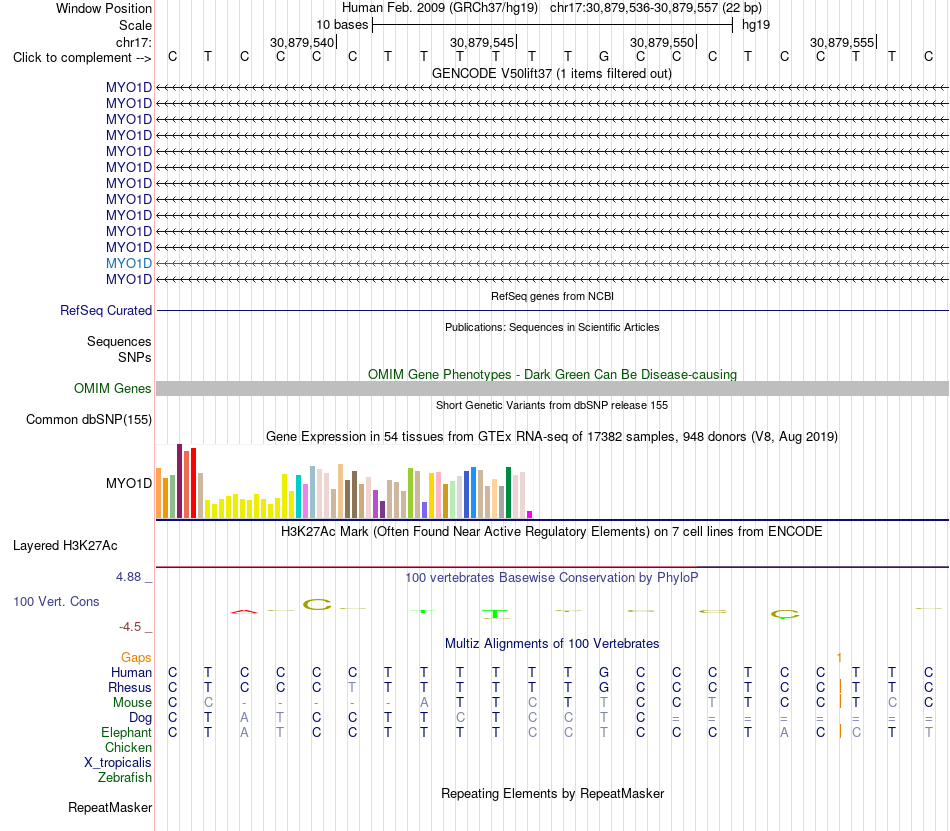
Task: Click 'Multiz Alignments of 100 Vertebrates' title
Action: coord(552,643)
